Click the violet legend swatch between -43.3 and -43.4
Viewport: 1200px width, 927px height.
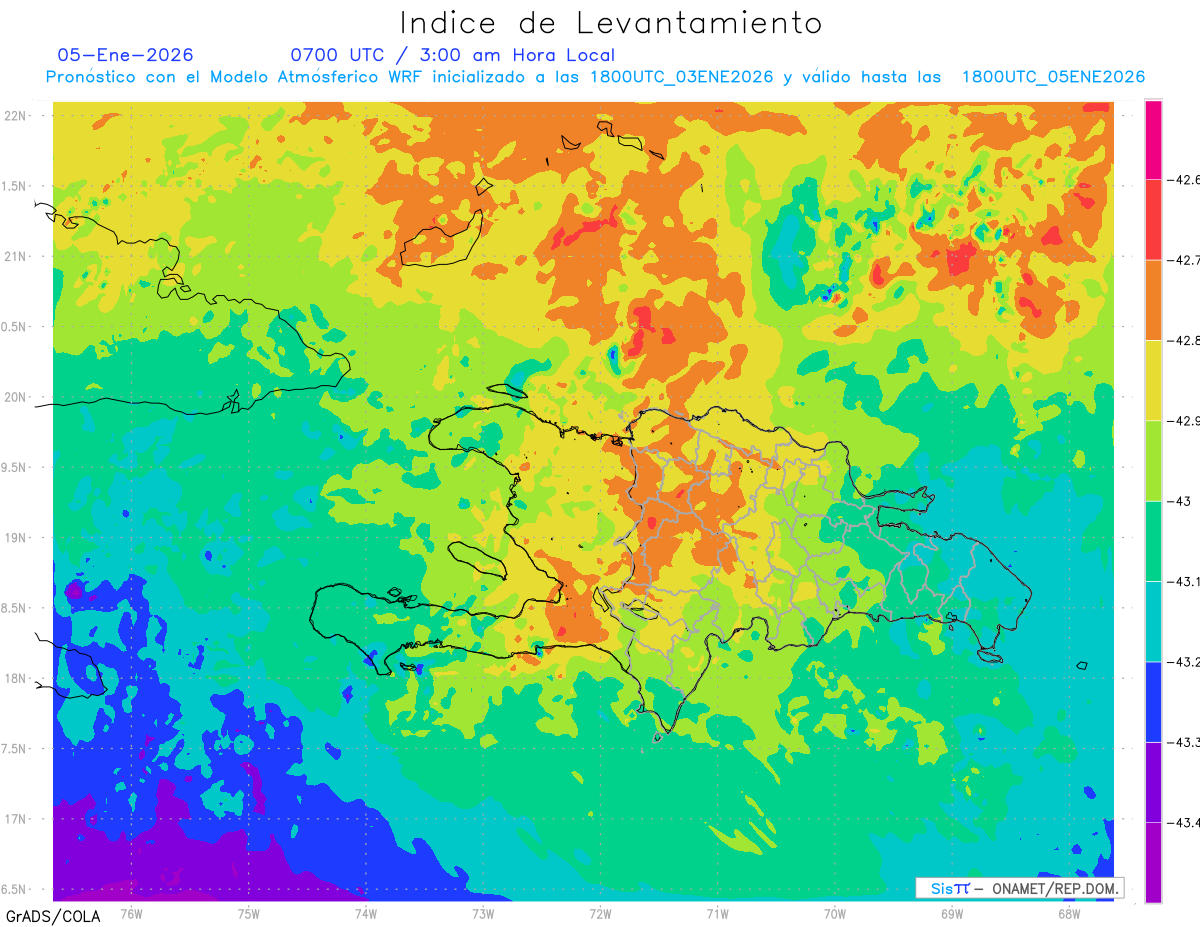tap(1153, 782)
